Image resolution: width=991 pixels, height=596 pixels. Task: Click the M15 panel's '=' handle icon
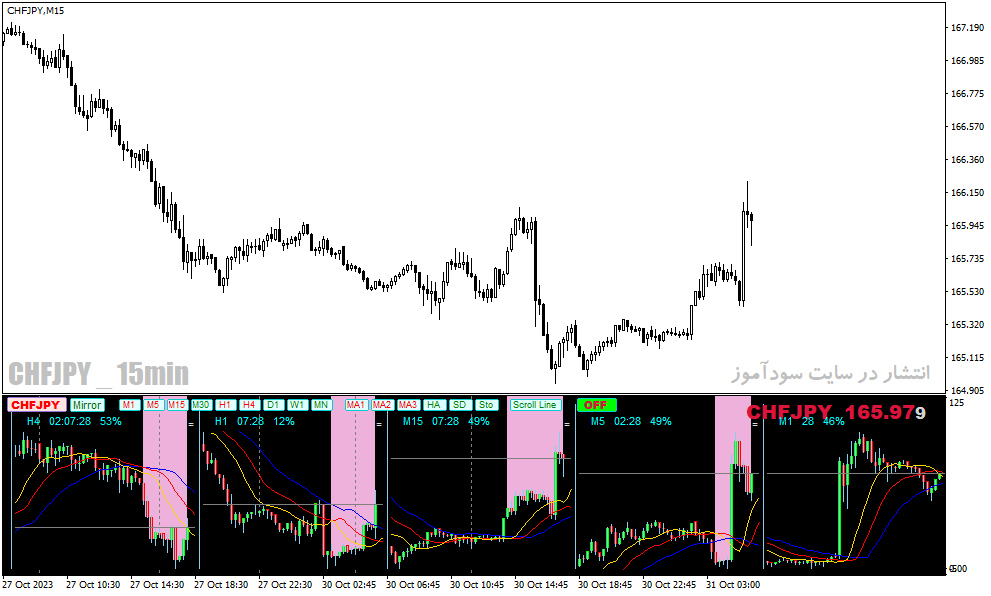[x=567, y=425]
